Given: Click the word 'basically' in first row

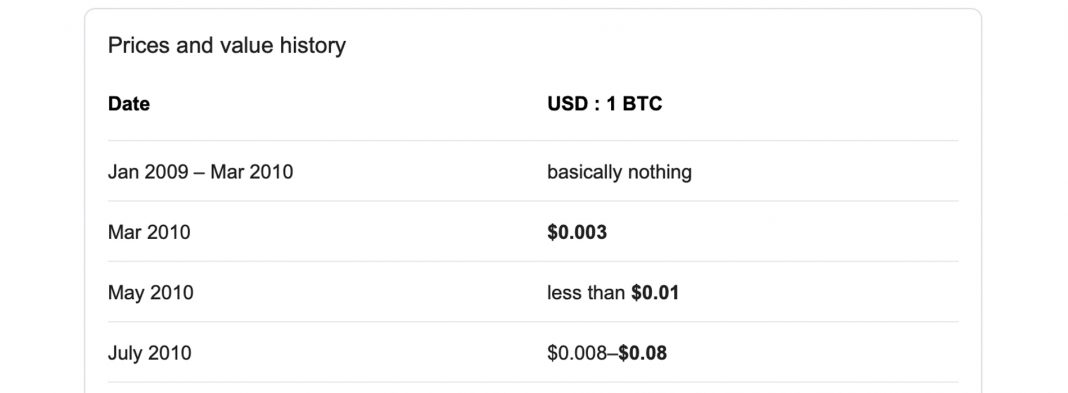Looking at the screenshot, I should click(584, 172).
